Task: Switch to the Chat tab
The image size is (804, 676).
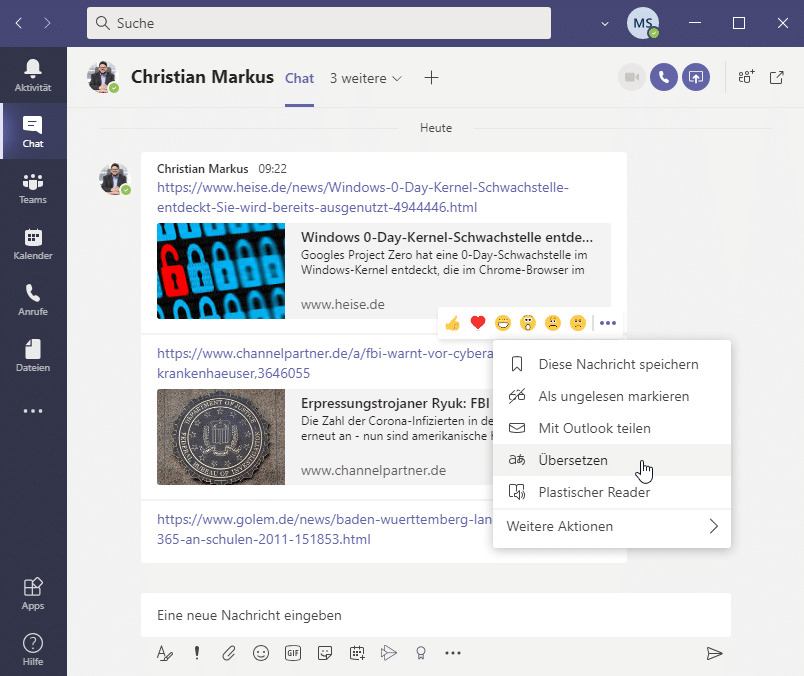Action: coord(299,77)
